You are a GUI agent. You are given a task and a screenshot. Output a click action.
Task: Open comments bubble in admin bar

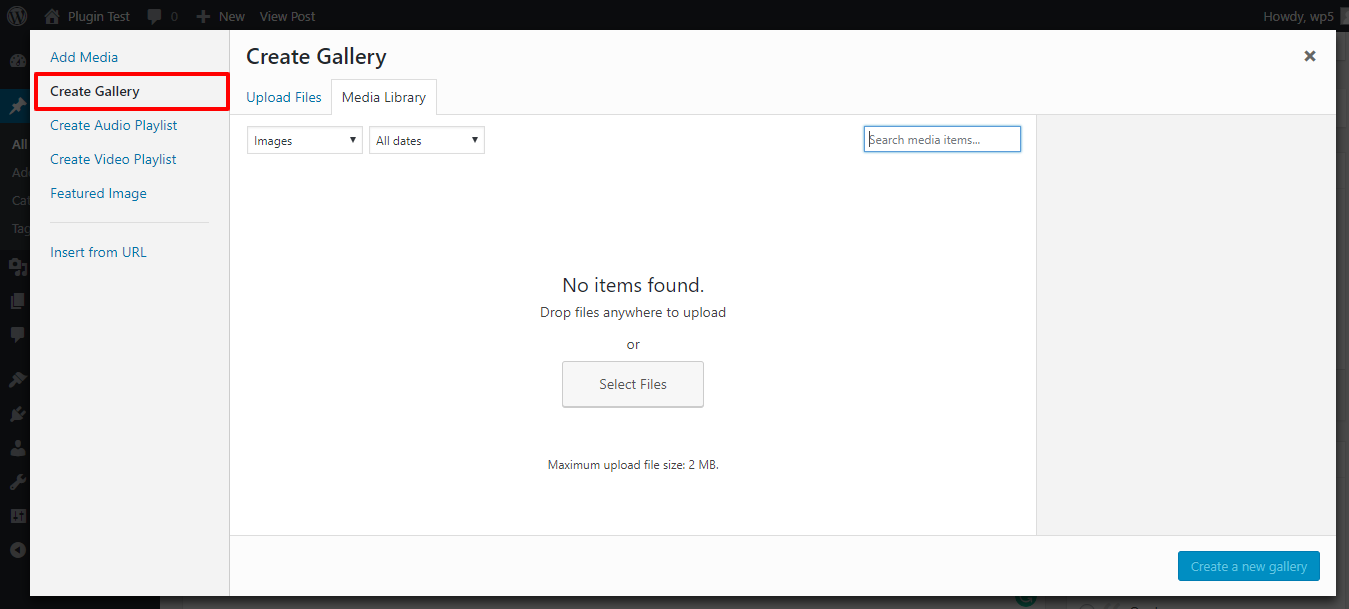point(162,16)
